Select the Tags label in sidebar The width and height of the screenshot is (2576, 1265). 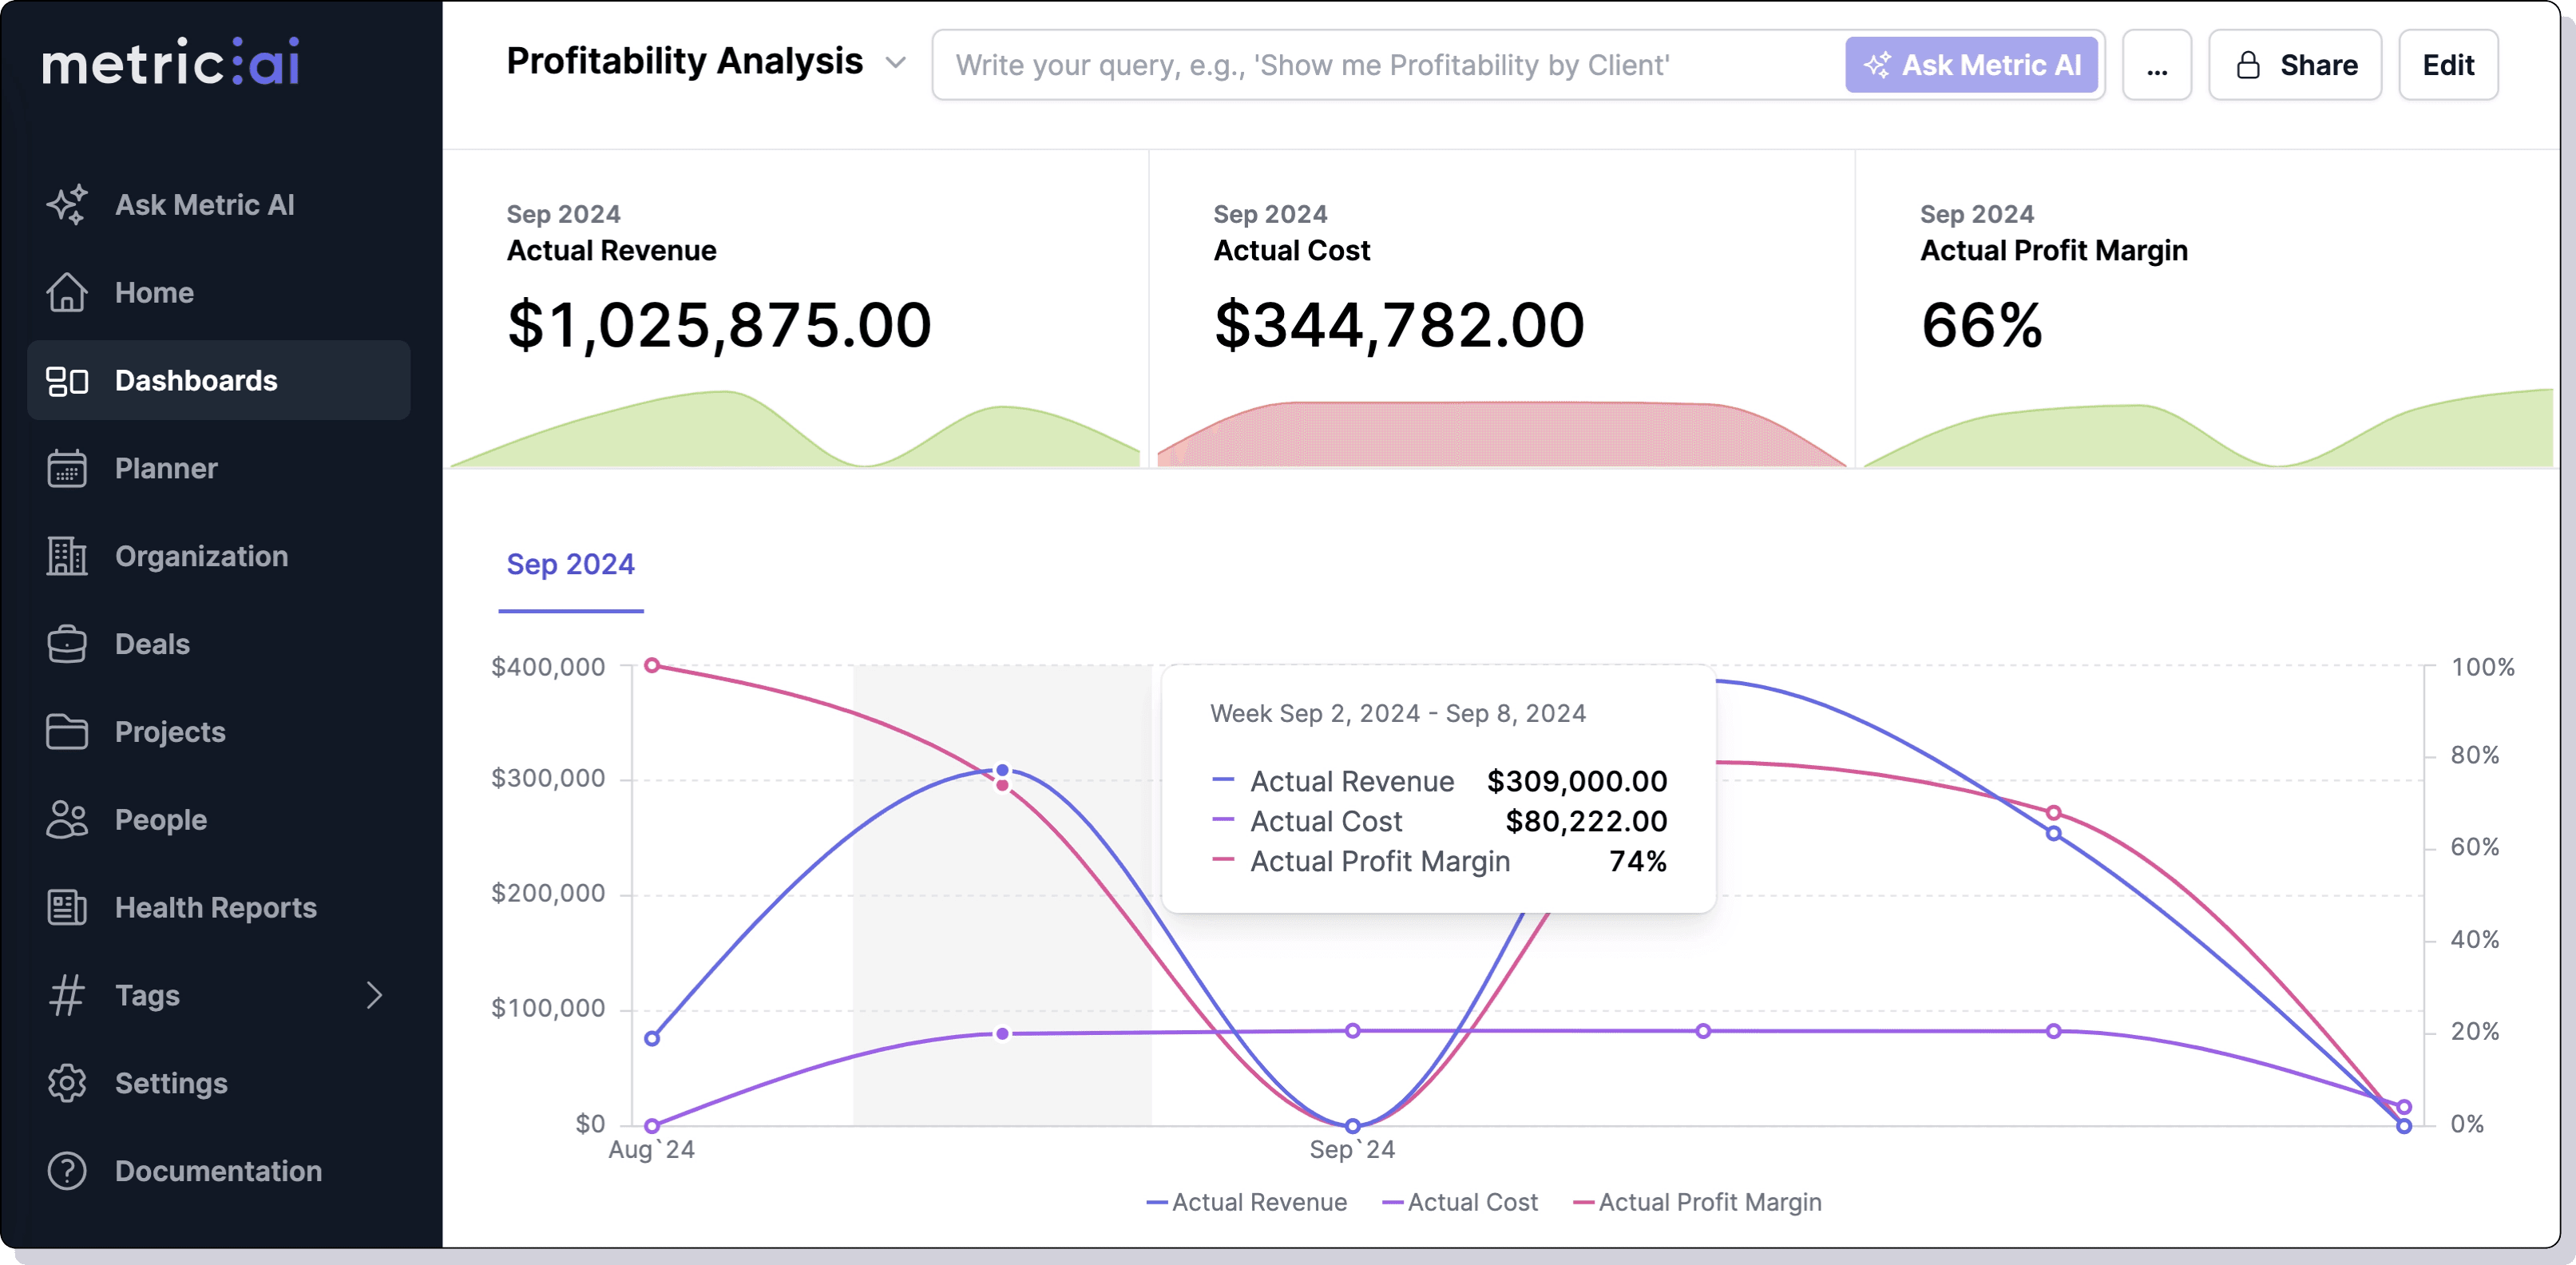[x=147, y=995]
